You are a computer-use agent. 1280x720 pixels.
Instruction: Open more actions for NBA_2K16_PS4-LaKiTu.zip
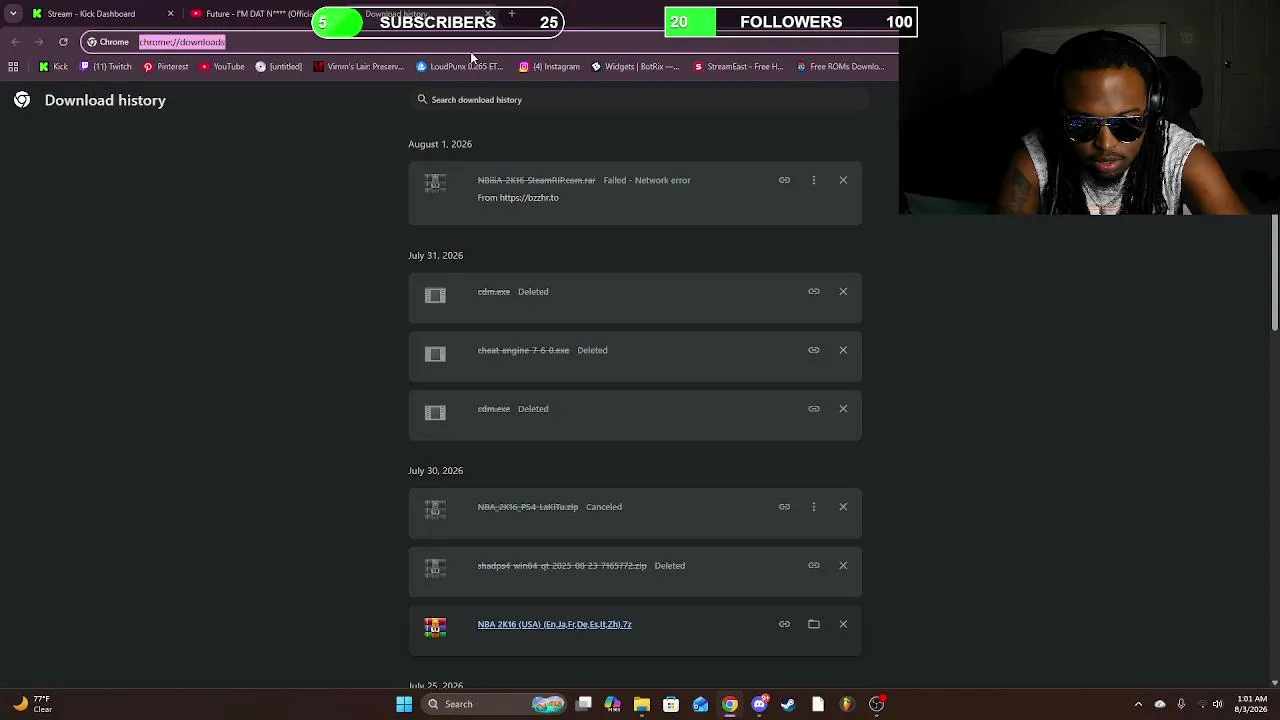pos(814,507)
